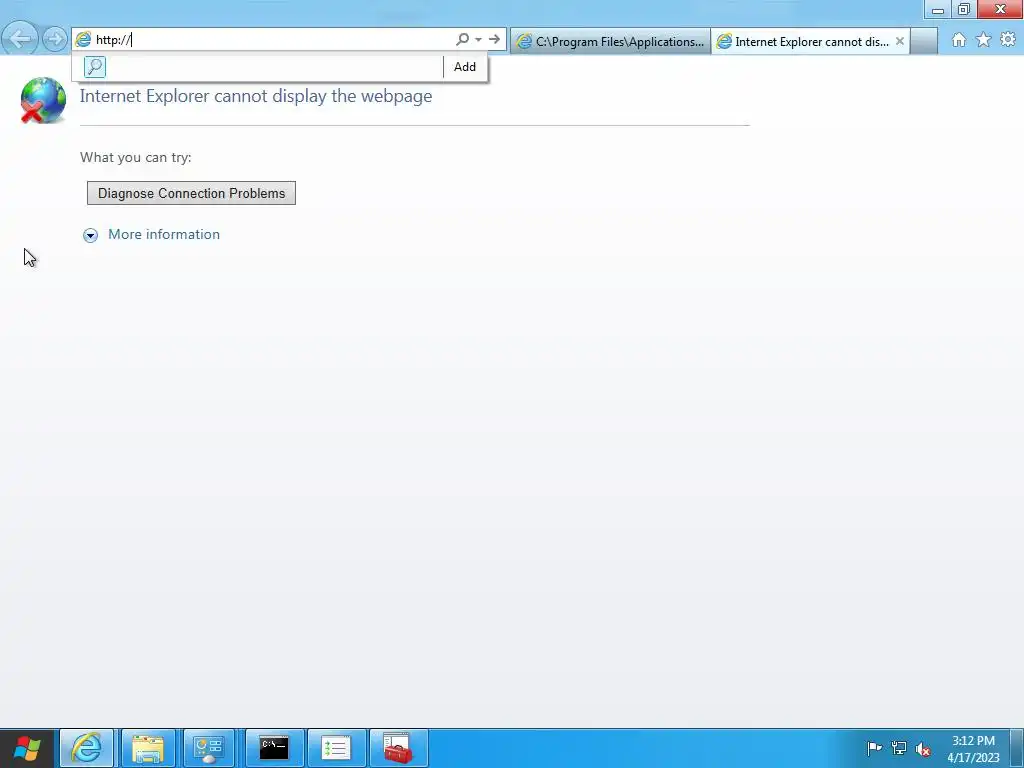Go to the Home page icon
Screen dimensions: 1024x768
click(959, 40)
